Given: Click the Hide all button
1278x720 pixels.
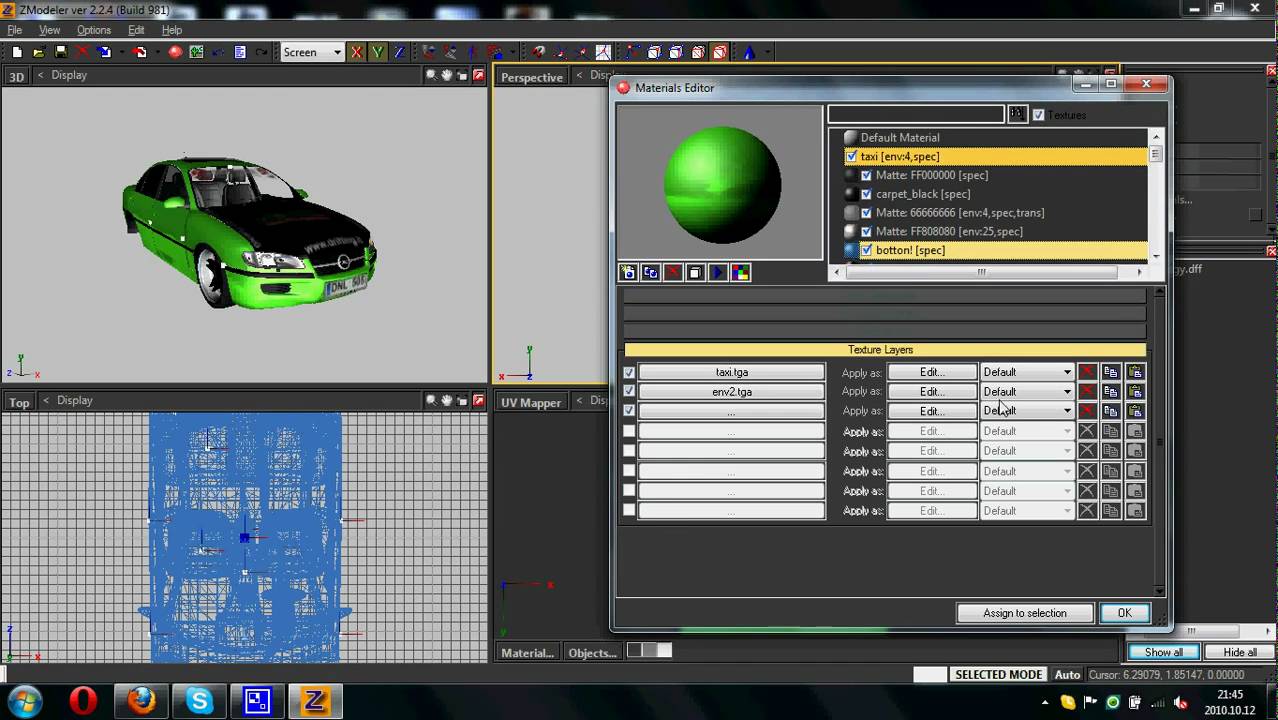Looking at the screenshot, I should click(x=1240, y=652).
